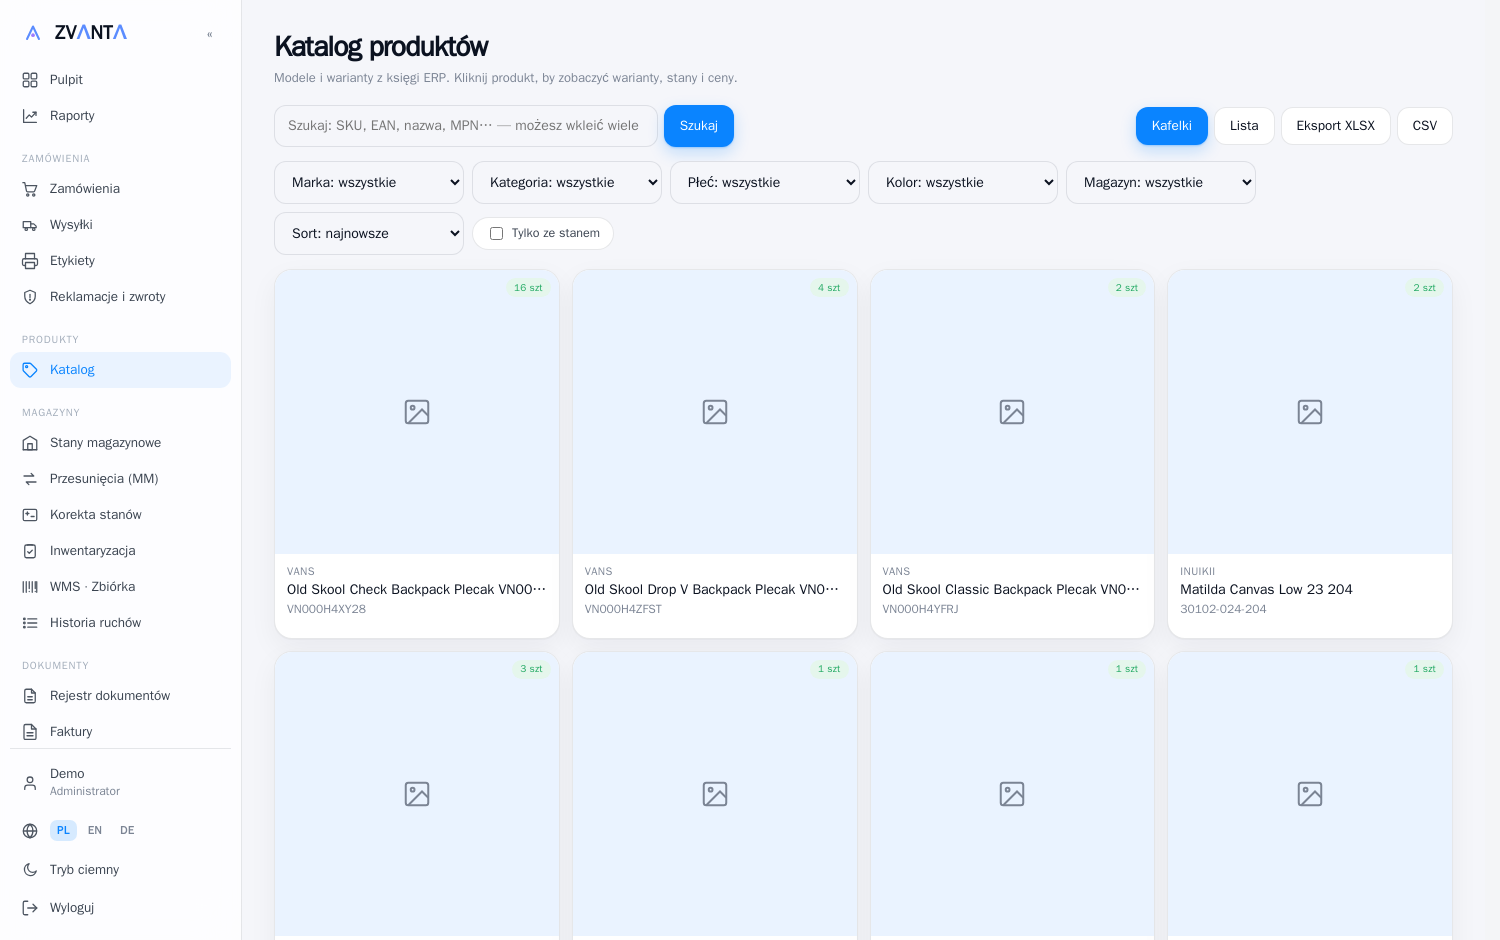Open the 'Płeć: wszystkie' dropdown

(765, 183)
